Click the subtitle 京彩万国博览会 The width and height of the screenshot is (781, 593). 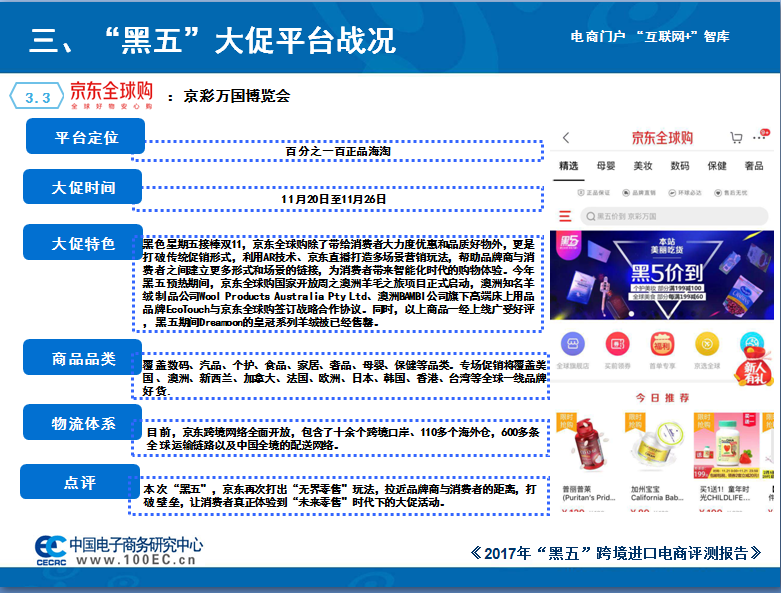tap(237, 96)
